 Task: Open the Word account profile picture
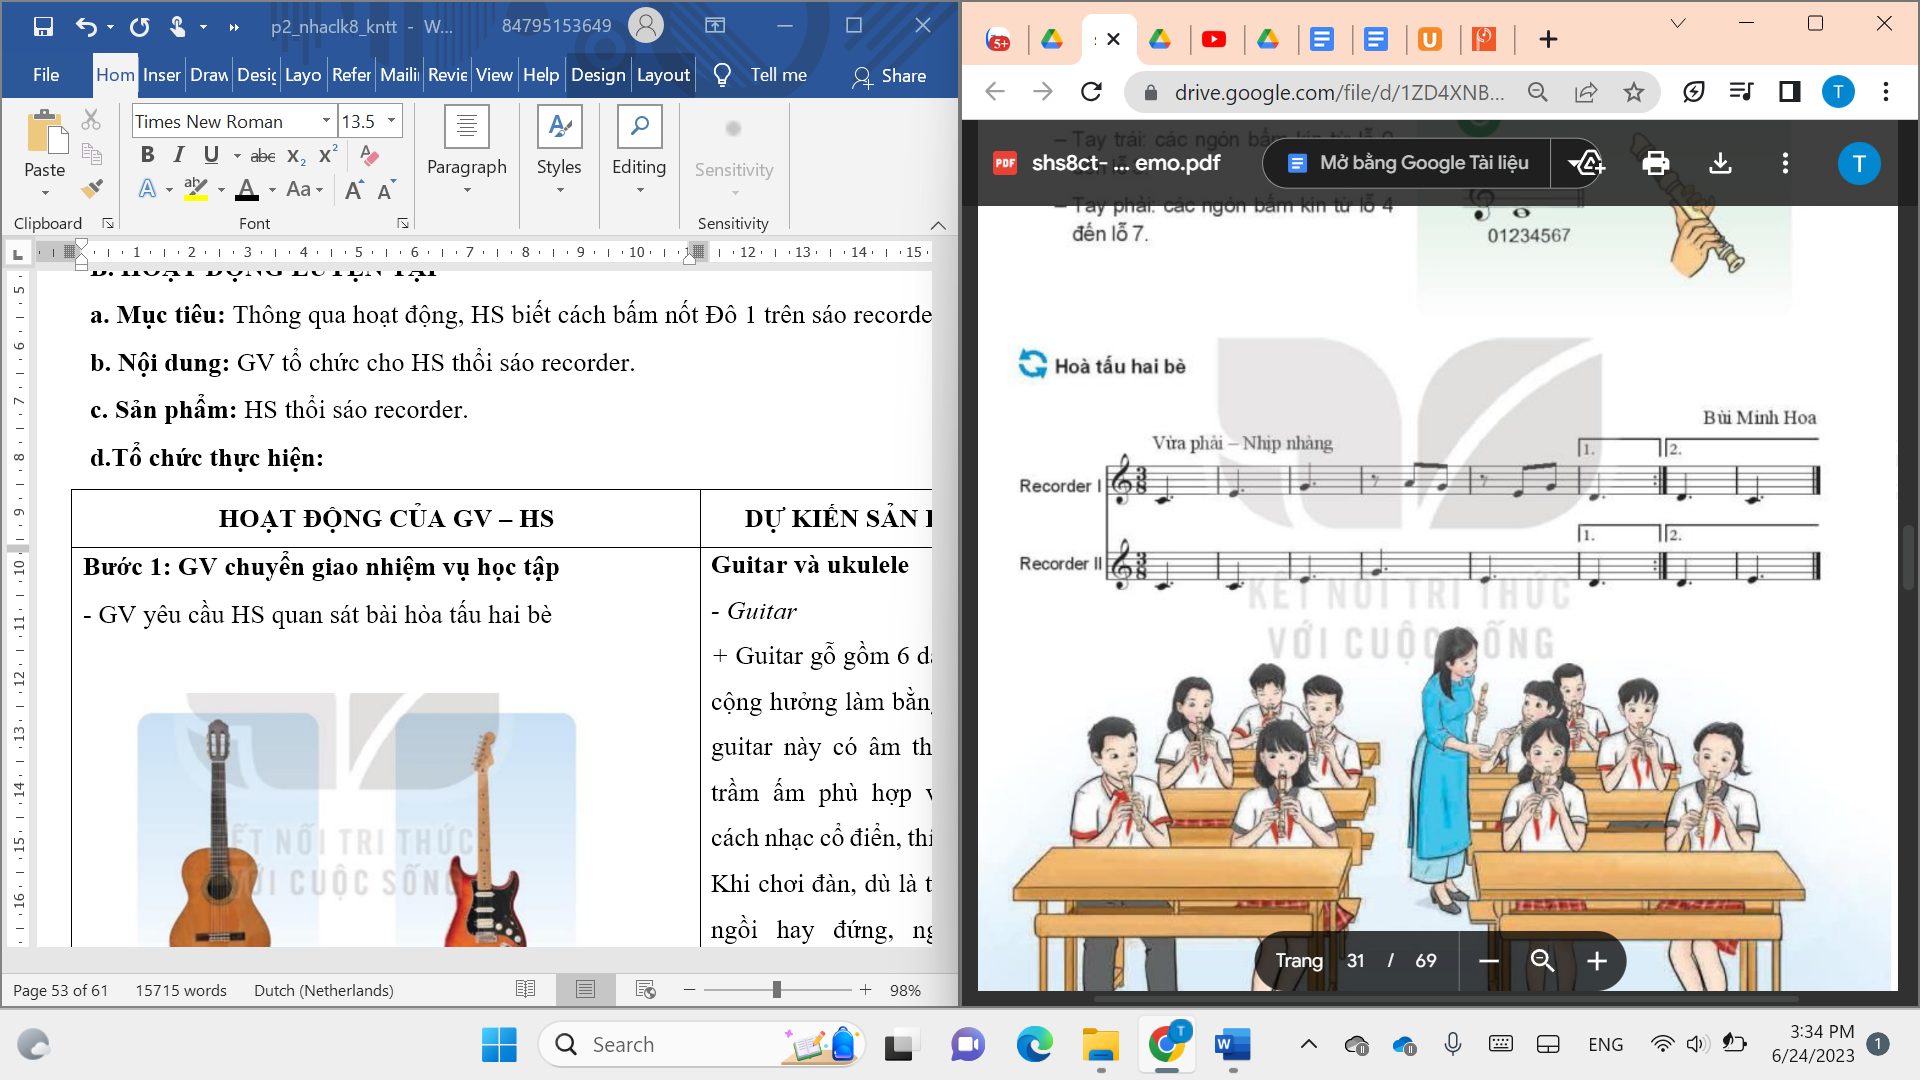[646, 26]
